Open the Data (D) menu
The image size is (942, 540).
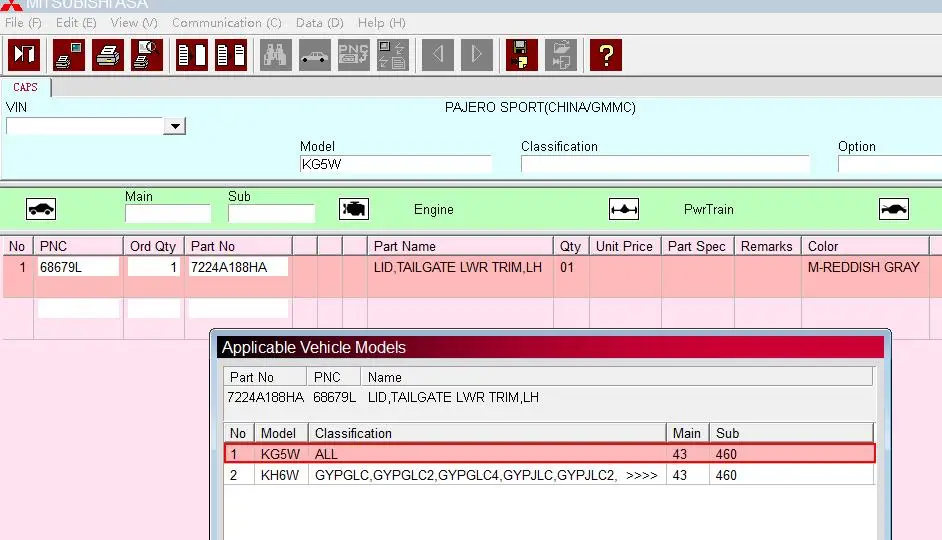(320, 23)
